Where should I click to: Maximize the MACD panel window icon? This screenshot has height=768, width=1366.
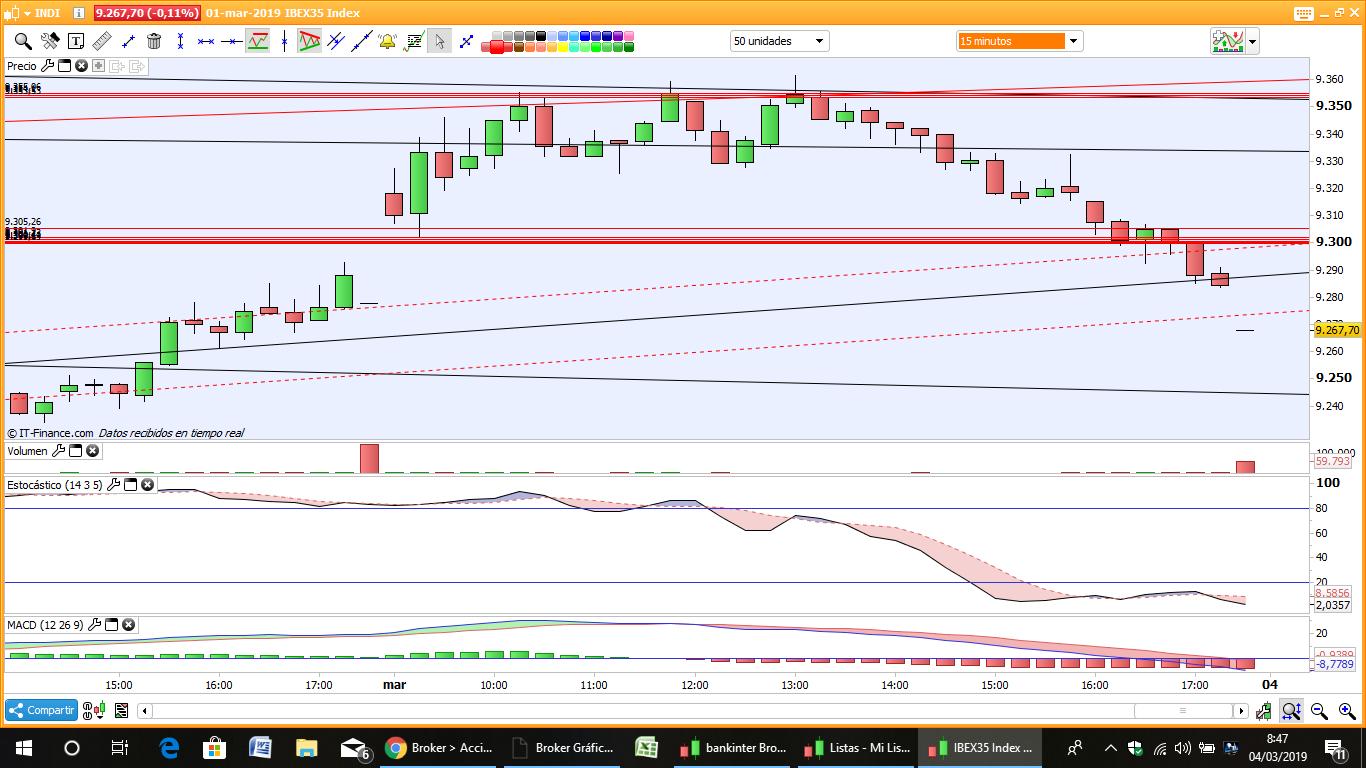click(111, 625)
